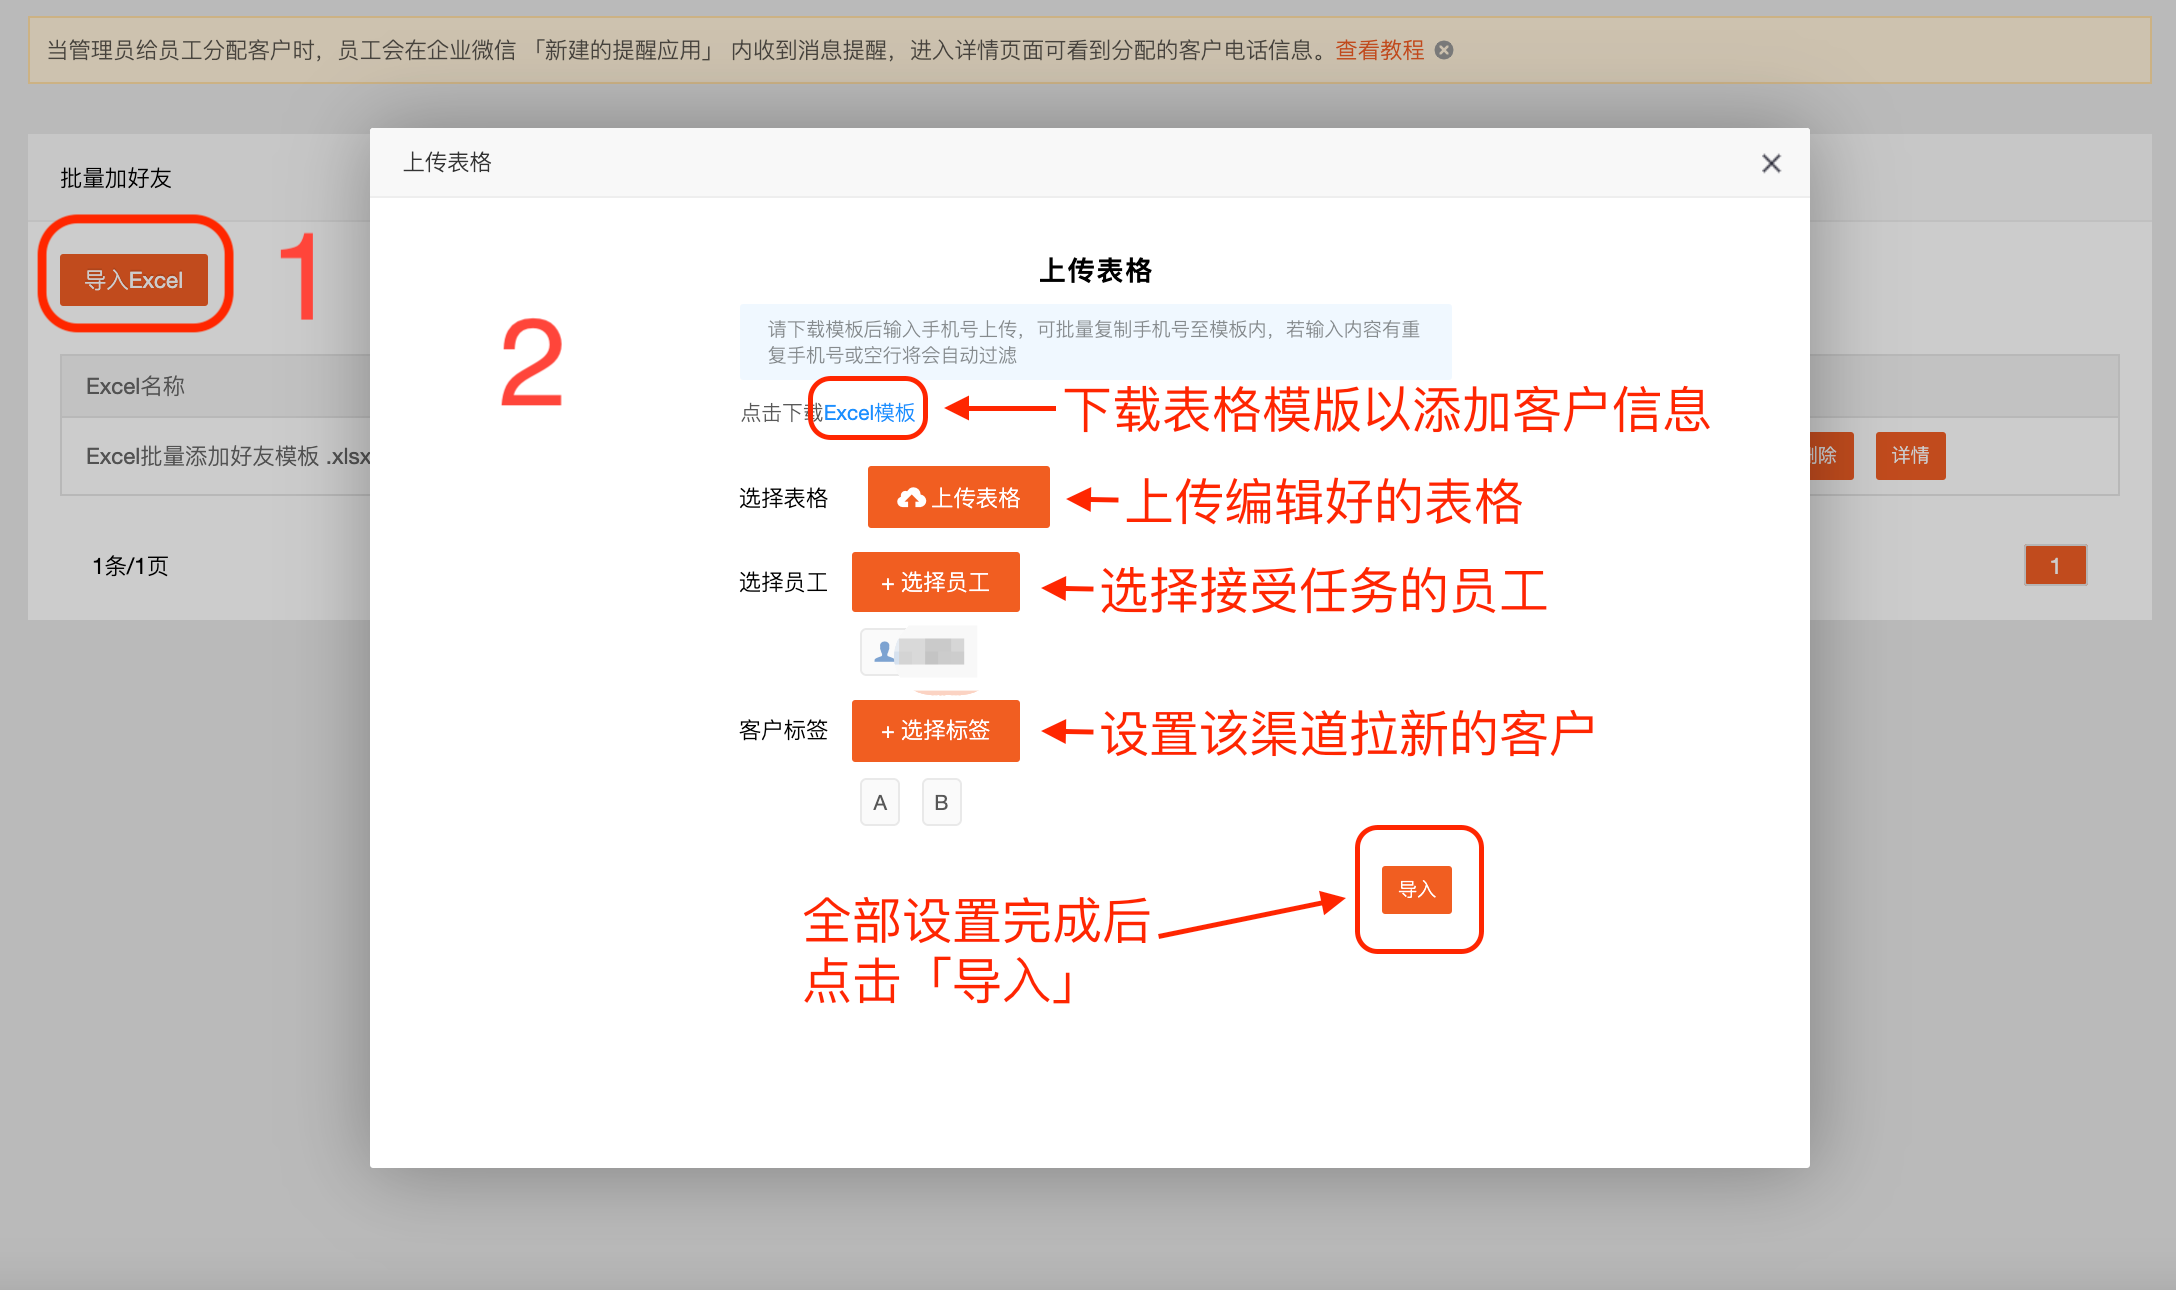Click the 选择标签 select tag button
The image size is (2176, 1290).
[x=935, y=730]
